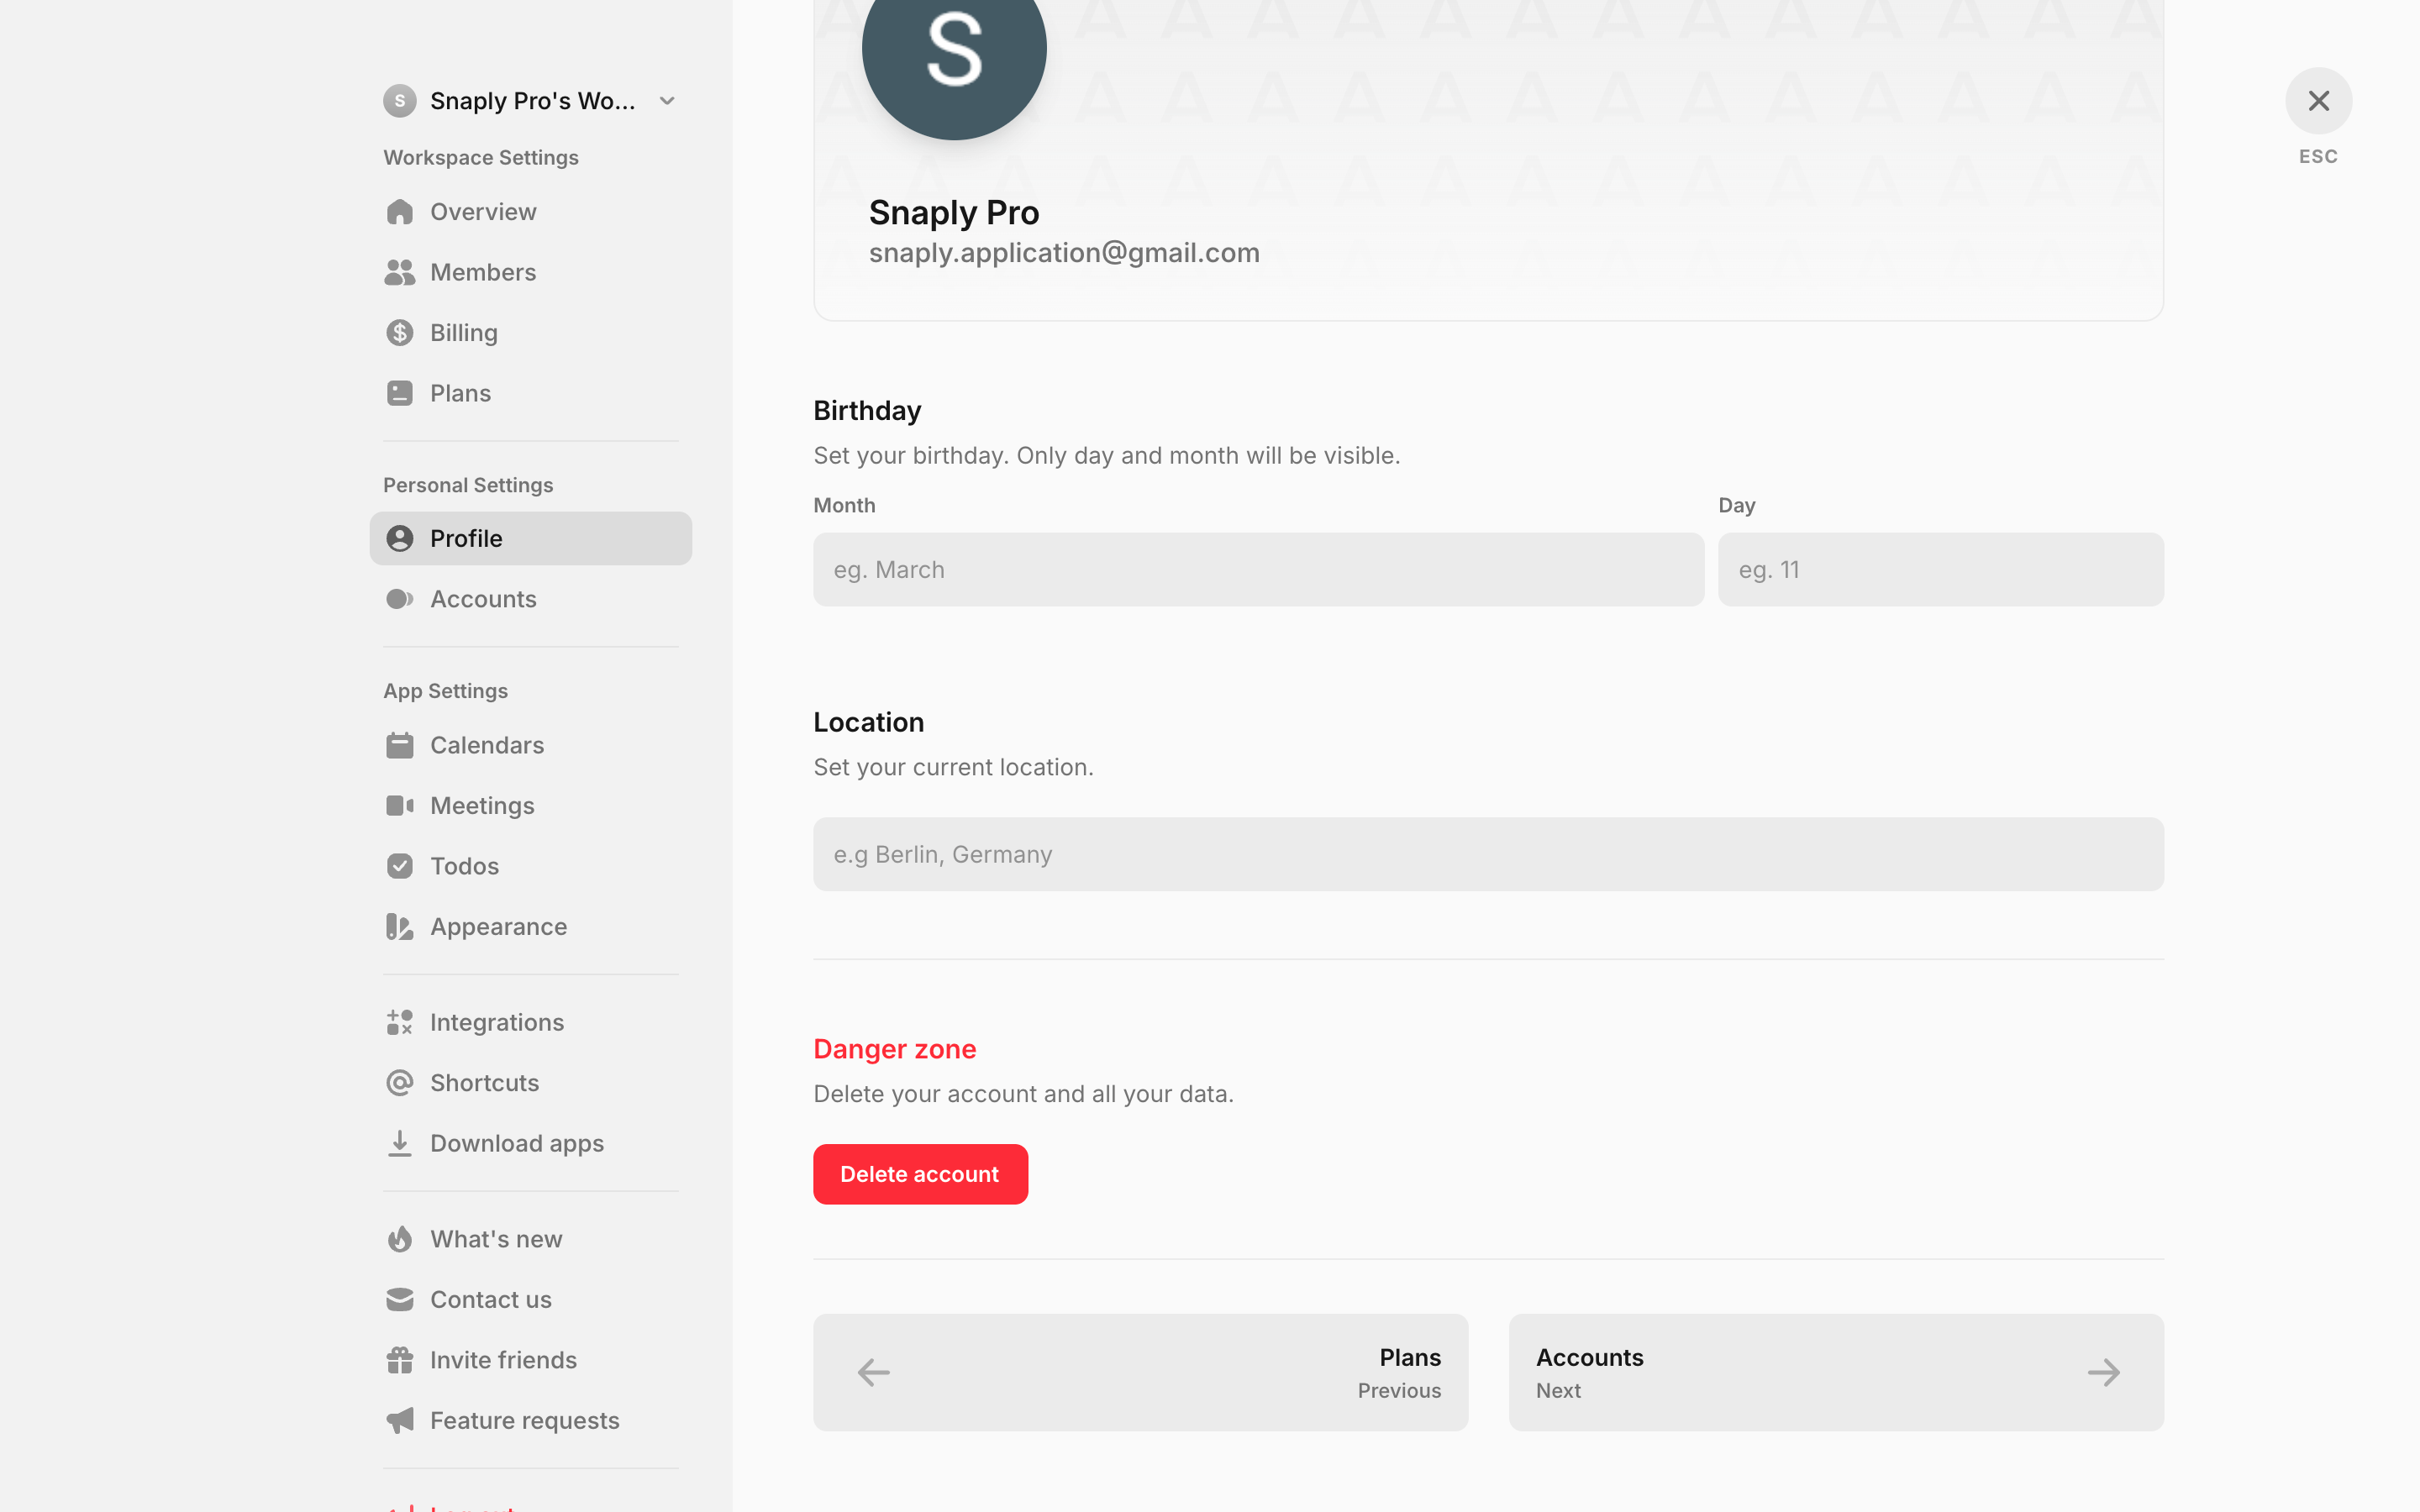Open Calendars app settings
Viewport: 2420px width, 1512px height.
(530, 746)
